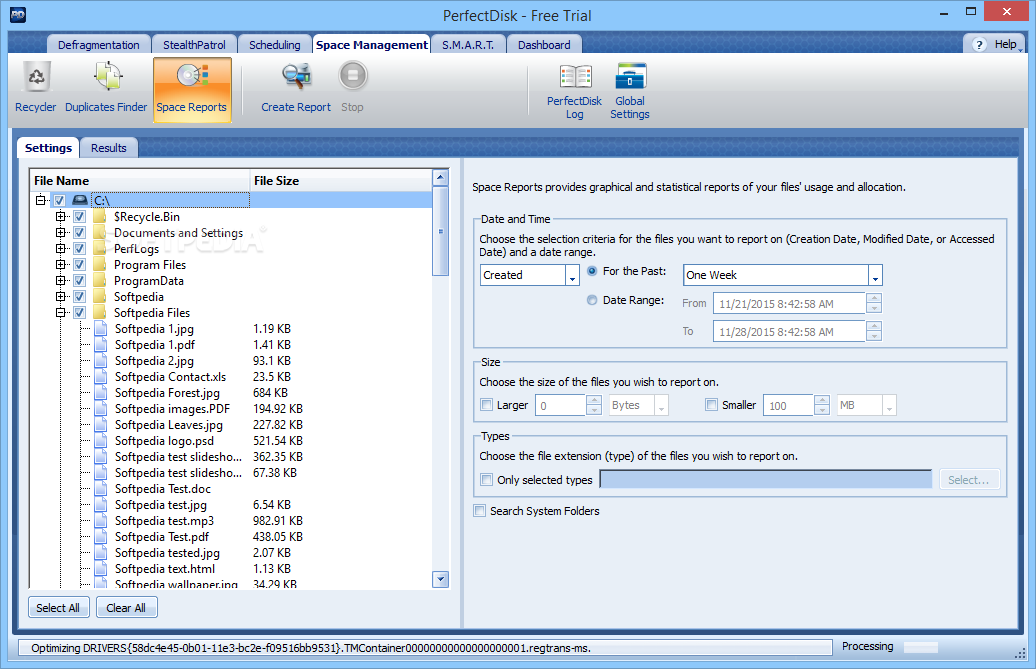
Task: Click the Softpedia 1.jpg file icon
Action: (100, 328)
